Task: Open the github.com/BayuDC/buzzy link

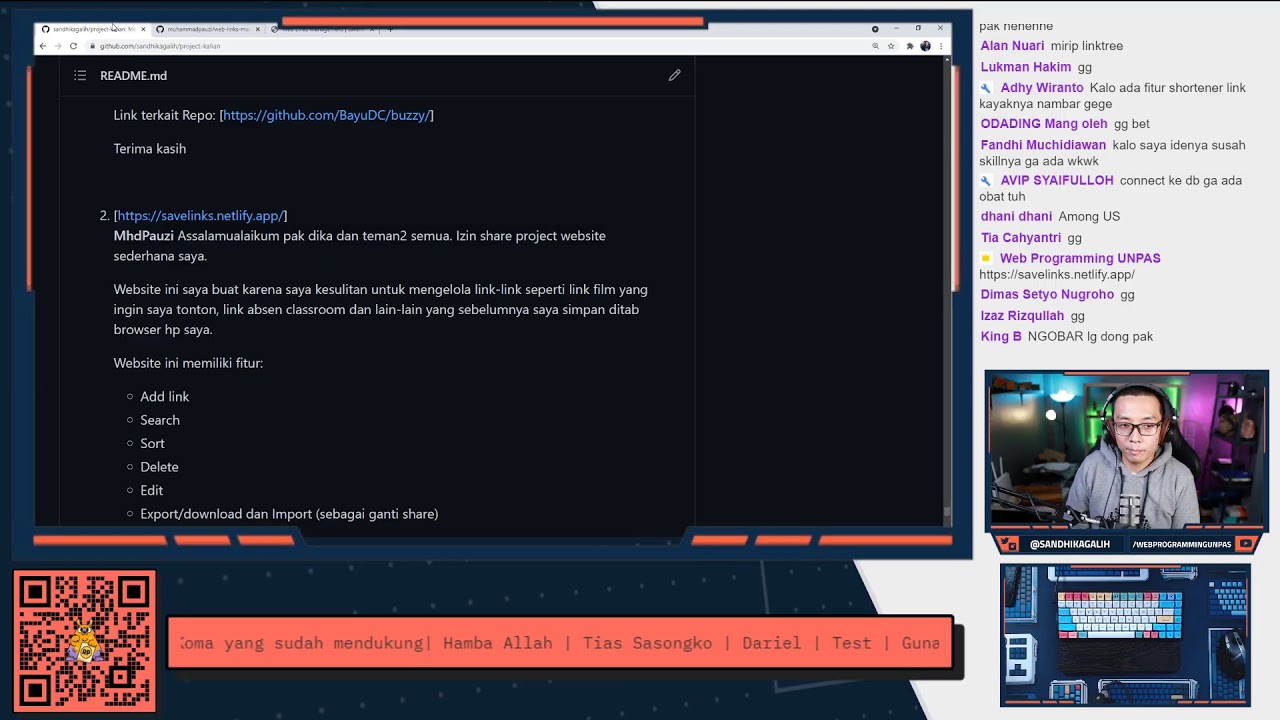Action: pos(326,115)
